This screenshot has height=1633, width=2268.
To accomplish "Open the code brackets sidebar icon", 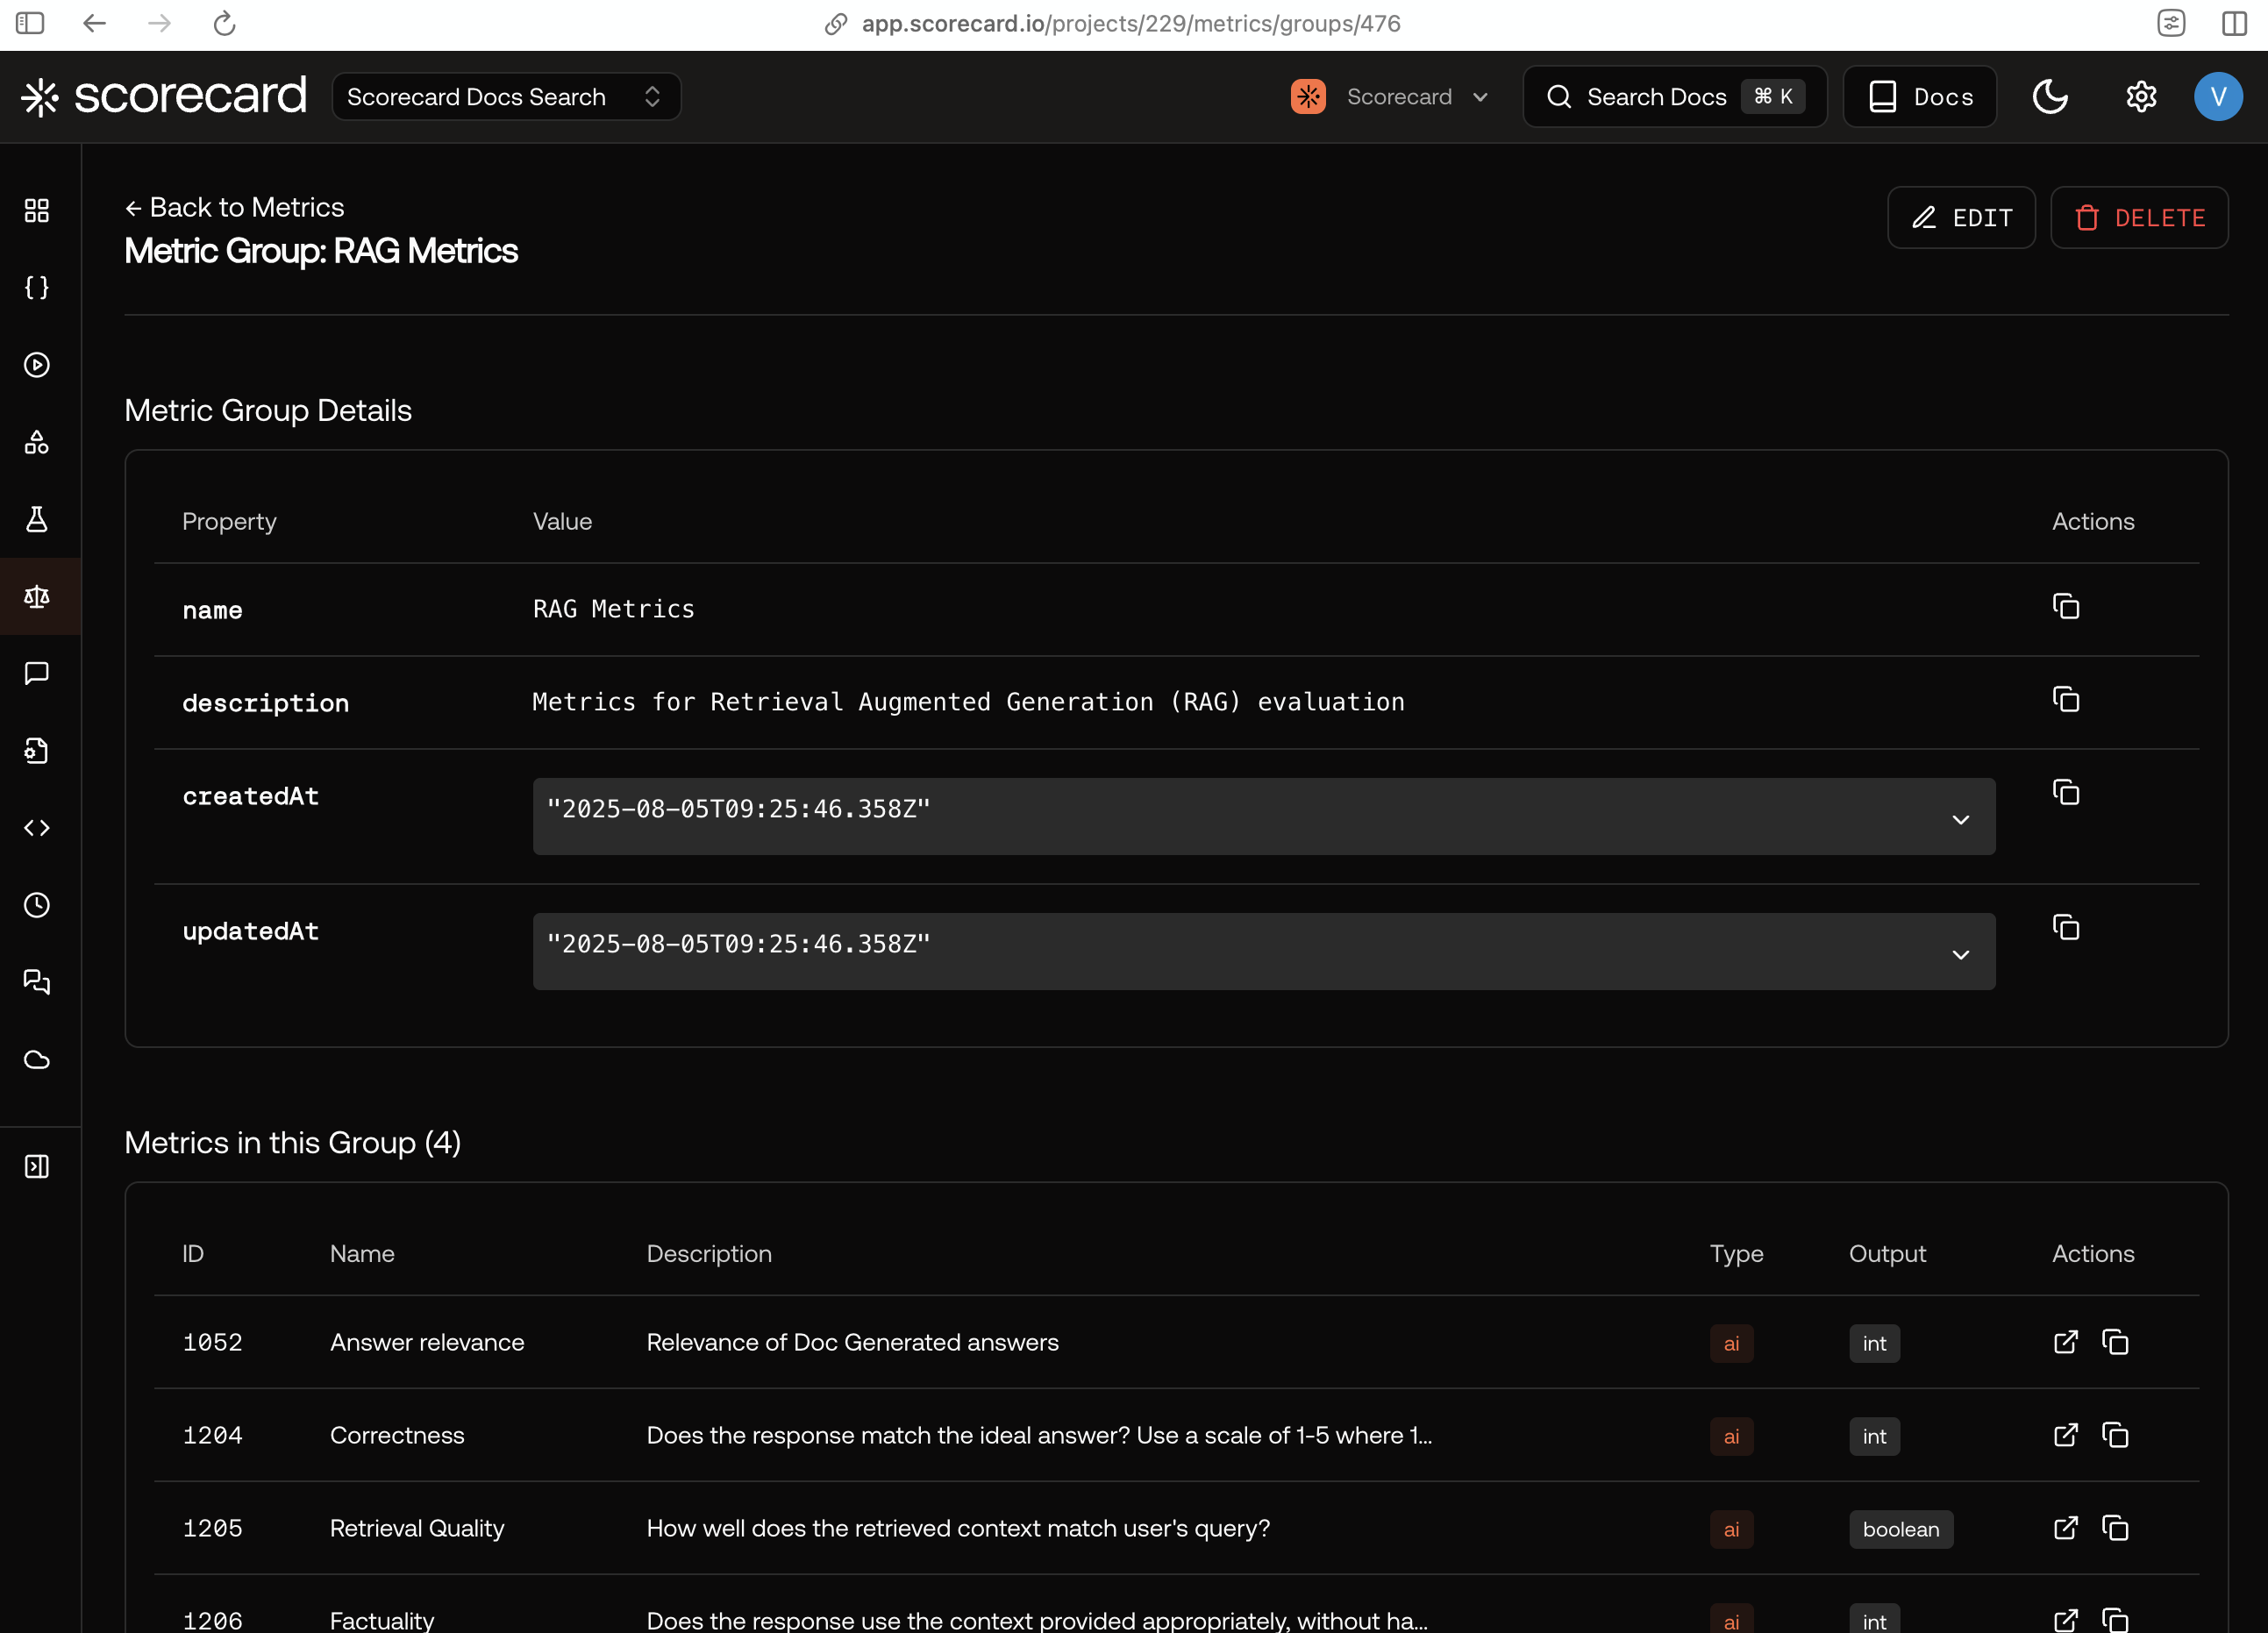I will [37, 828].
